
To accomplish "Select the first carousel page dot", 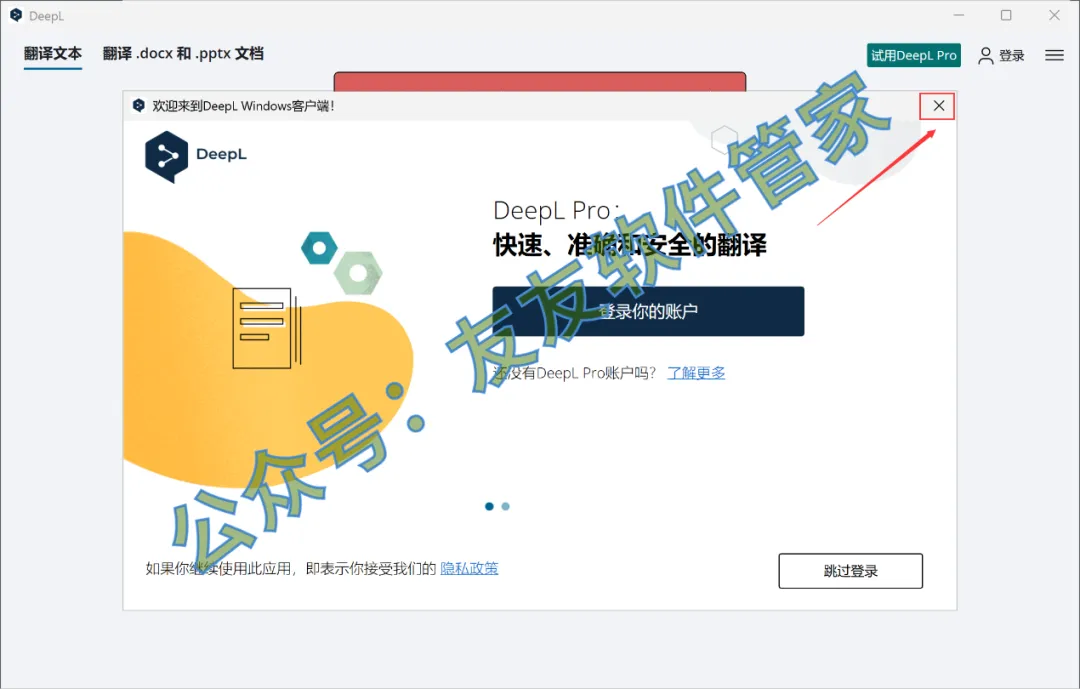I will (x=489, y=506).
